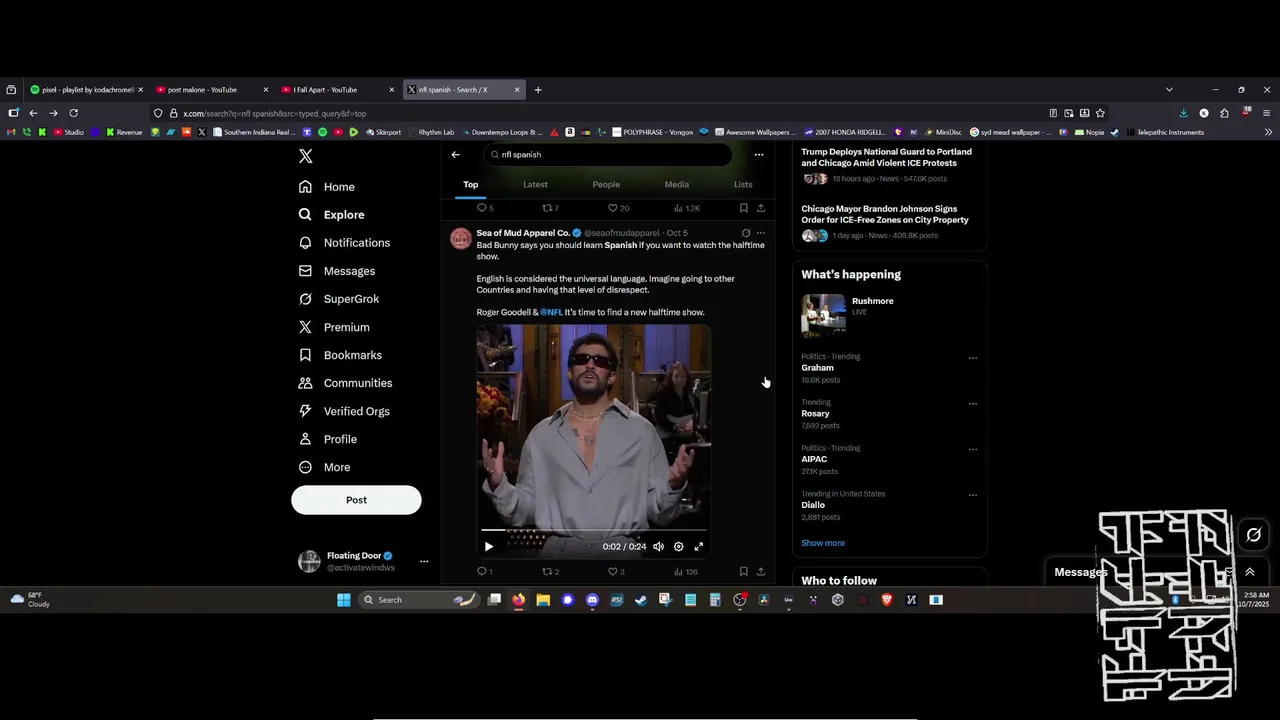1280x720 pixels.
Task: Open Bookmarks in sidebar
Action: coord(340,355)
